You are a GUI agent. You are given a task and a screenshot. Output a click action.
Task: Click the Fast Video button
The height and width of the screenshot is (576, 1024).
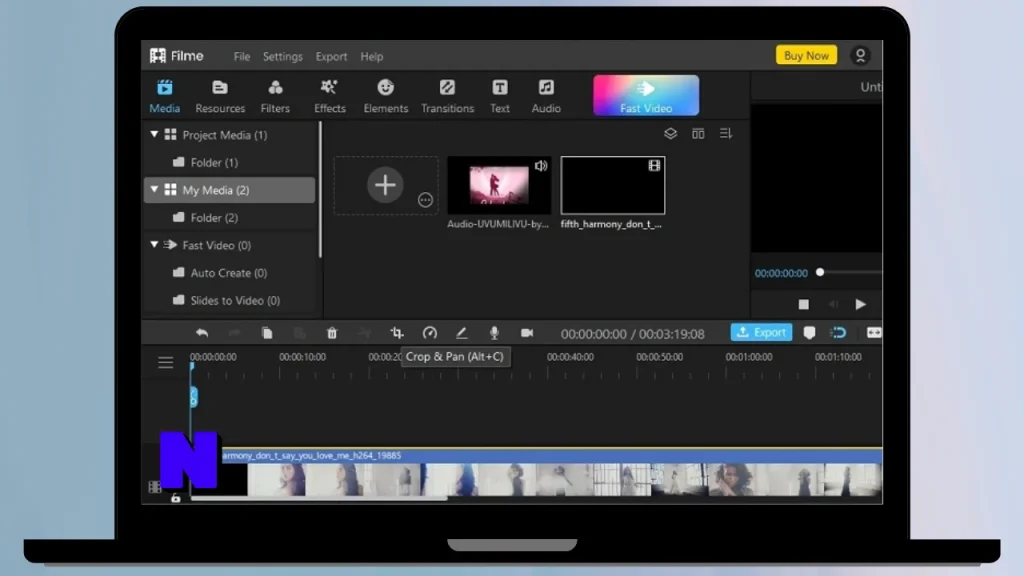[x=646, y=95]
